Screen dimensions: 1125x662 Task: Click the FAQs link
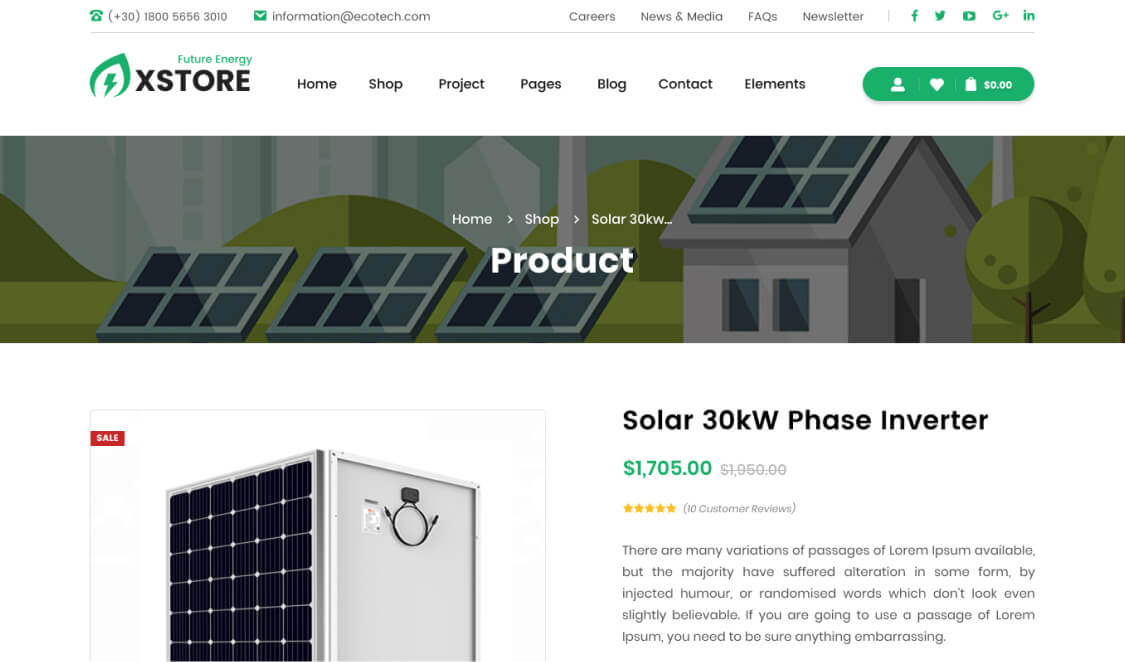[x=762, y=16]
